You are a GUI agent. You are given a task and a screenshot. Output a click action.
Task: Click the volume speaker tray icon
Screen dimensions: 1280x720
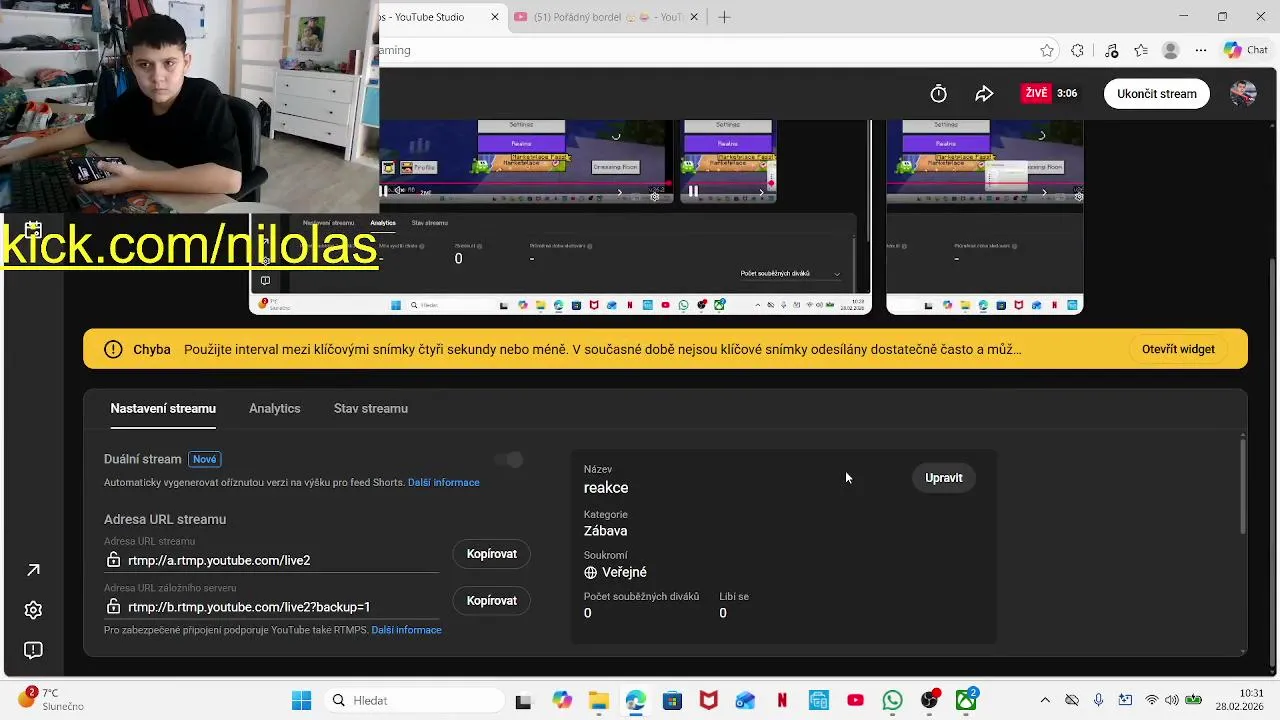pyautogui.click(x=1172, y=700)
